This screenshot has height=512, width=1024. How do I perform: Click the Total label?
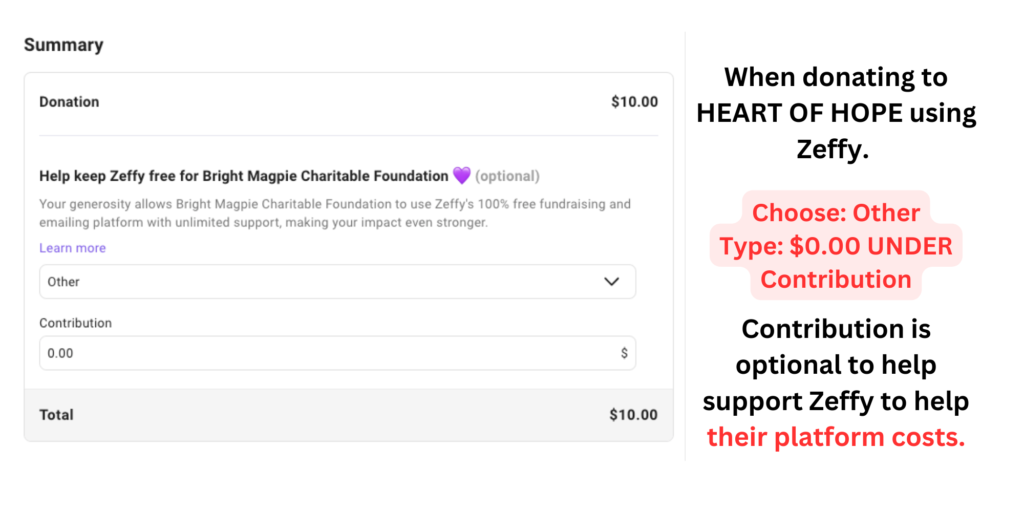(x=56, y=415)
